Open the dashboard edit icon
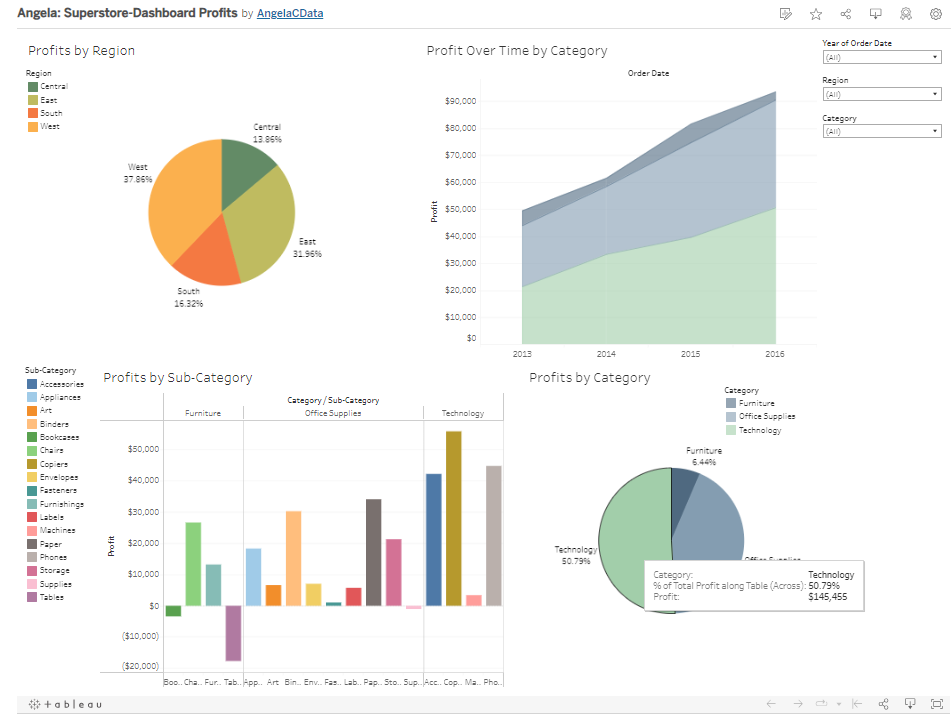This screenshot has height=720, width=952. click(x=786, y=14)
